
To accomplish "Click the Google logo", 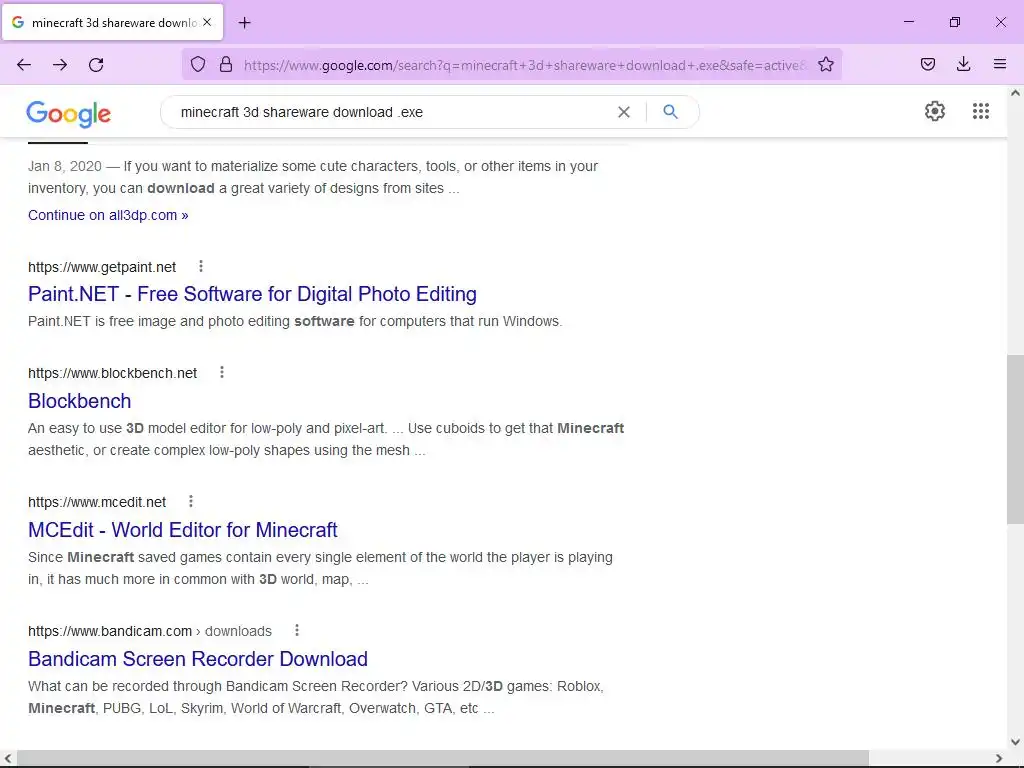I will (69, 114).
